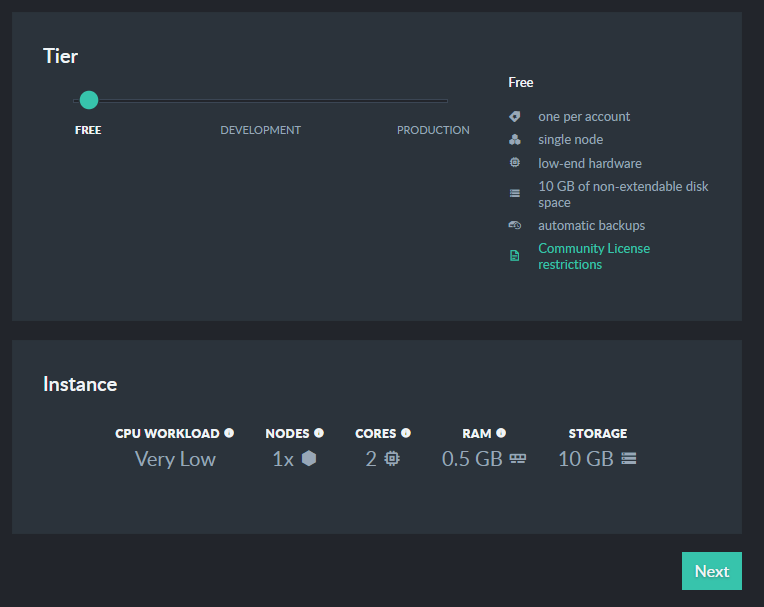Viewport: 764px width, 607px height.
Task: Click the Free title in tier details
Action: 520,82
